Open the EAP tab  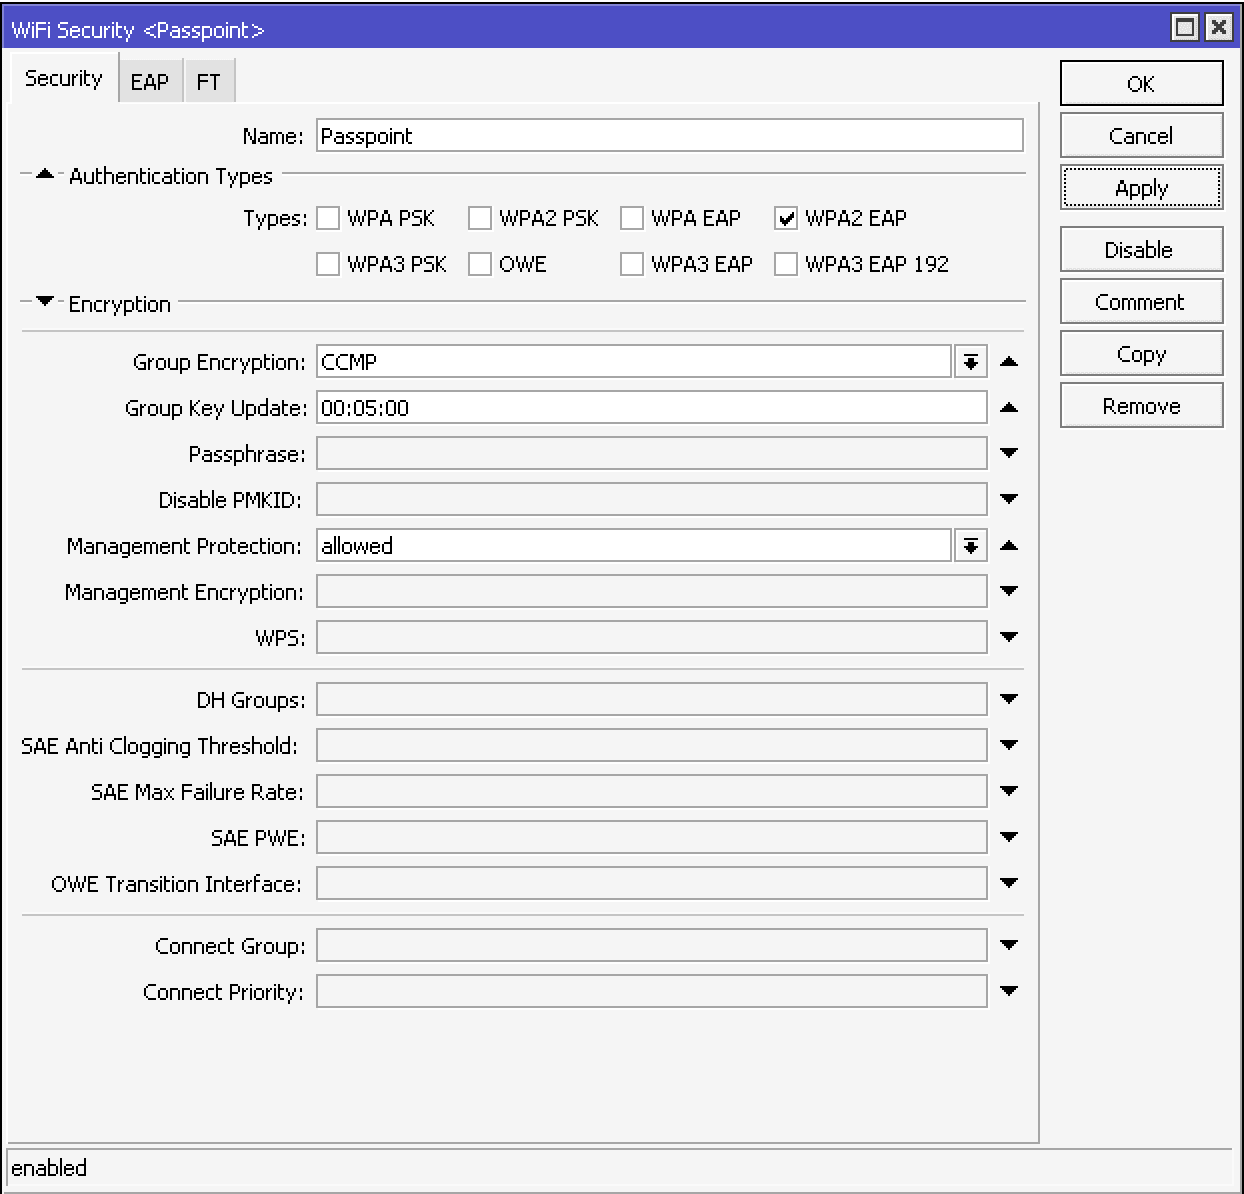point(150,81)
